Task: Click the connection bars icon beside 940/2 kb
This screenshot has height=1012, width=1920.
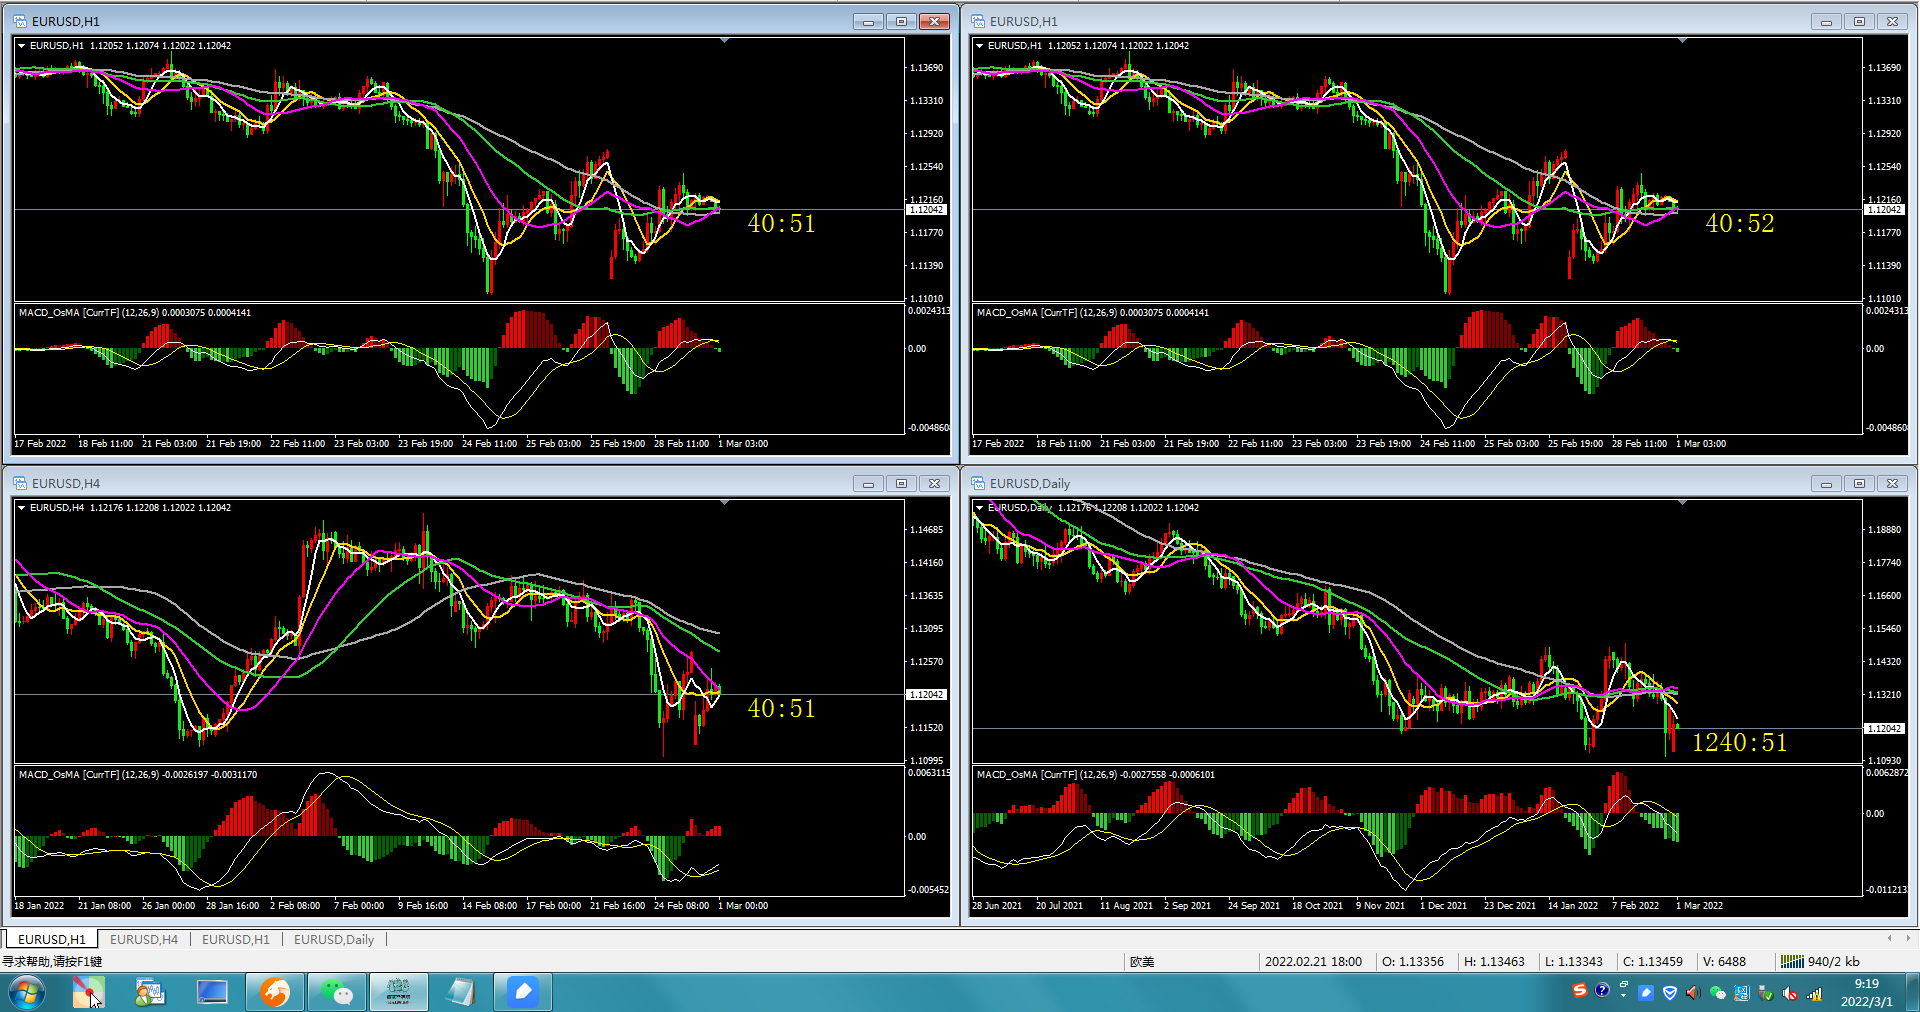Action: pos(1792,961)
